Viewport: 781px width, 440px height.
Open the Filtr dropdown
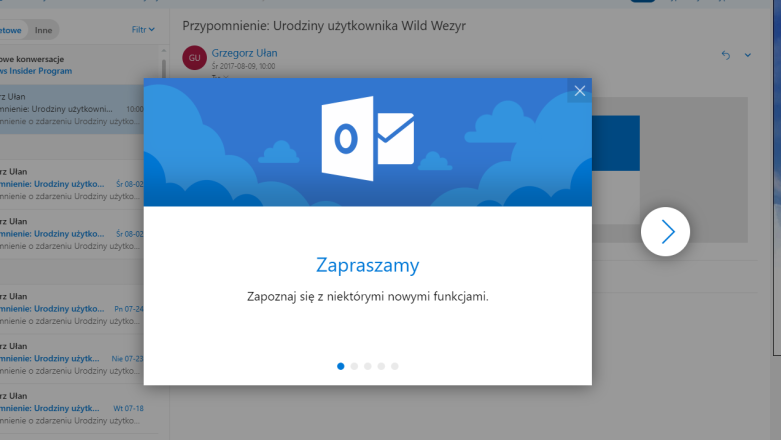143,30
